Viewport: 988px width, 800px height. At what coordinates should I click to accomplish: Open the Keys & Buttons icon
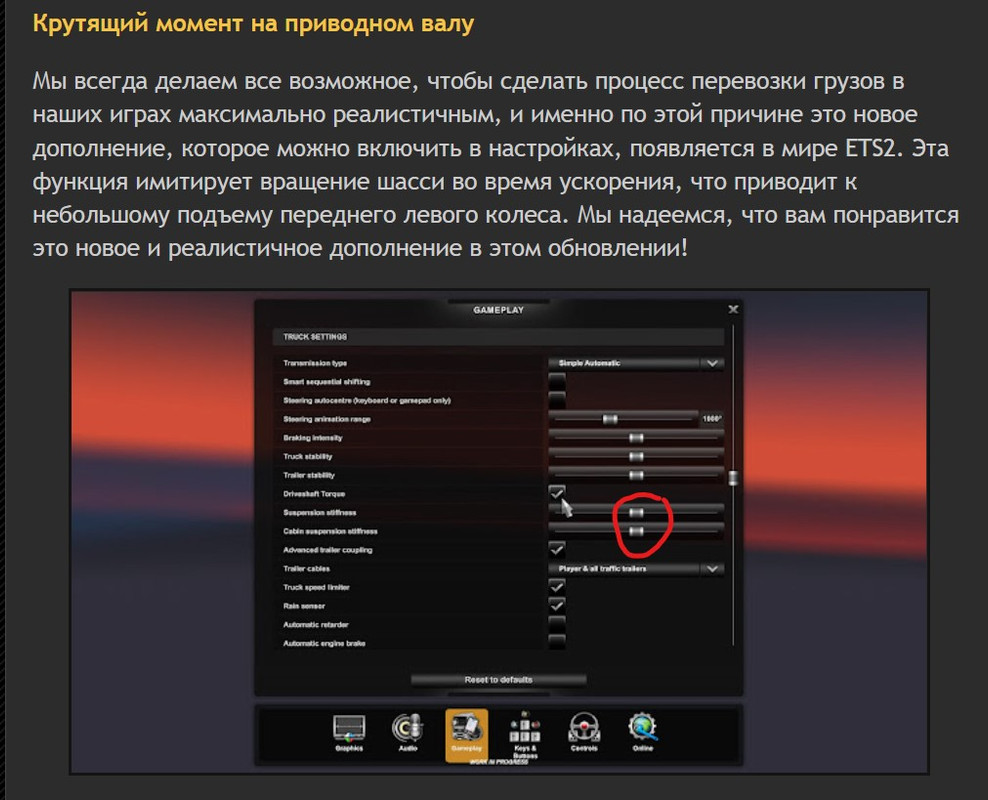pos(525,735)
